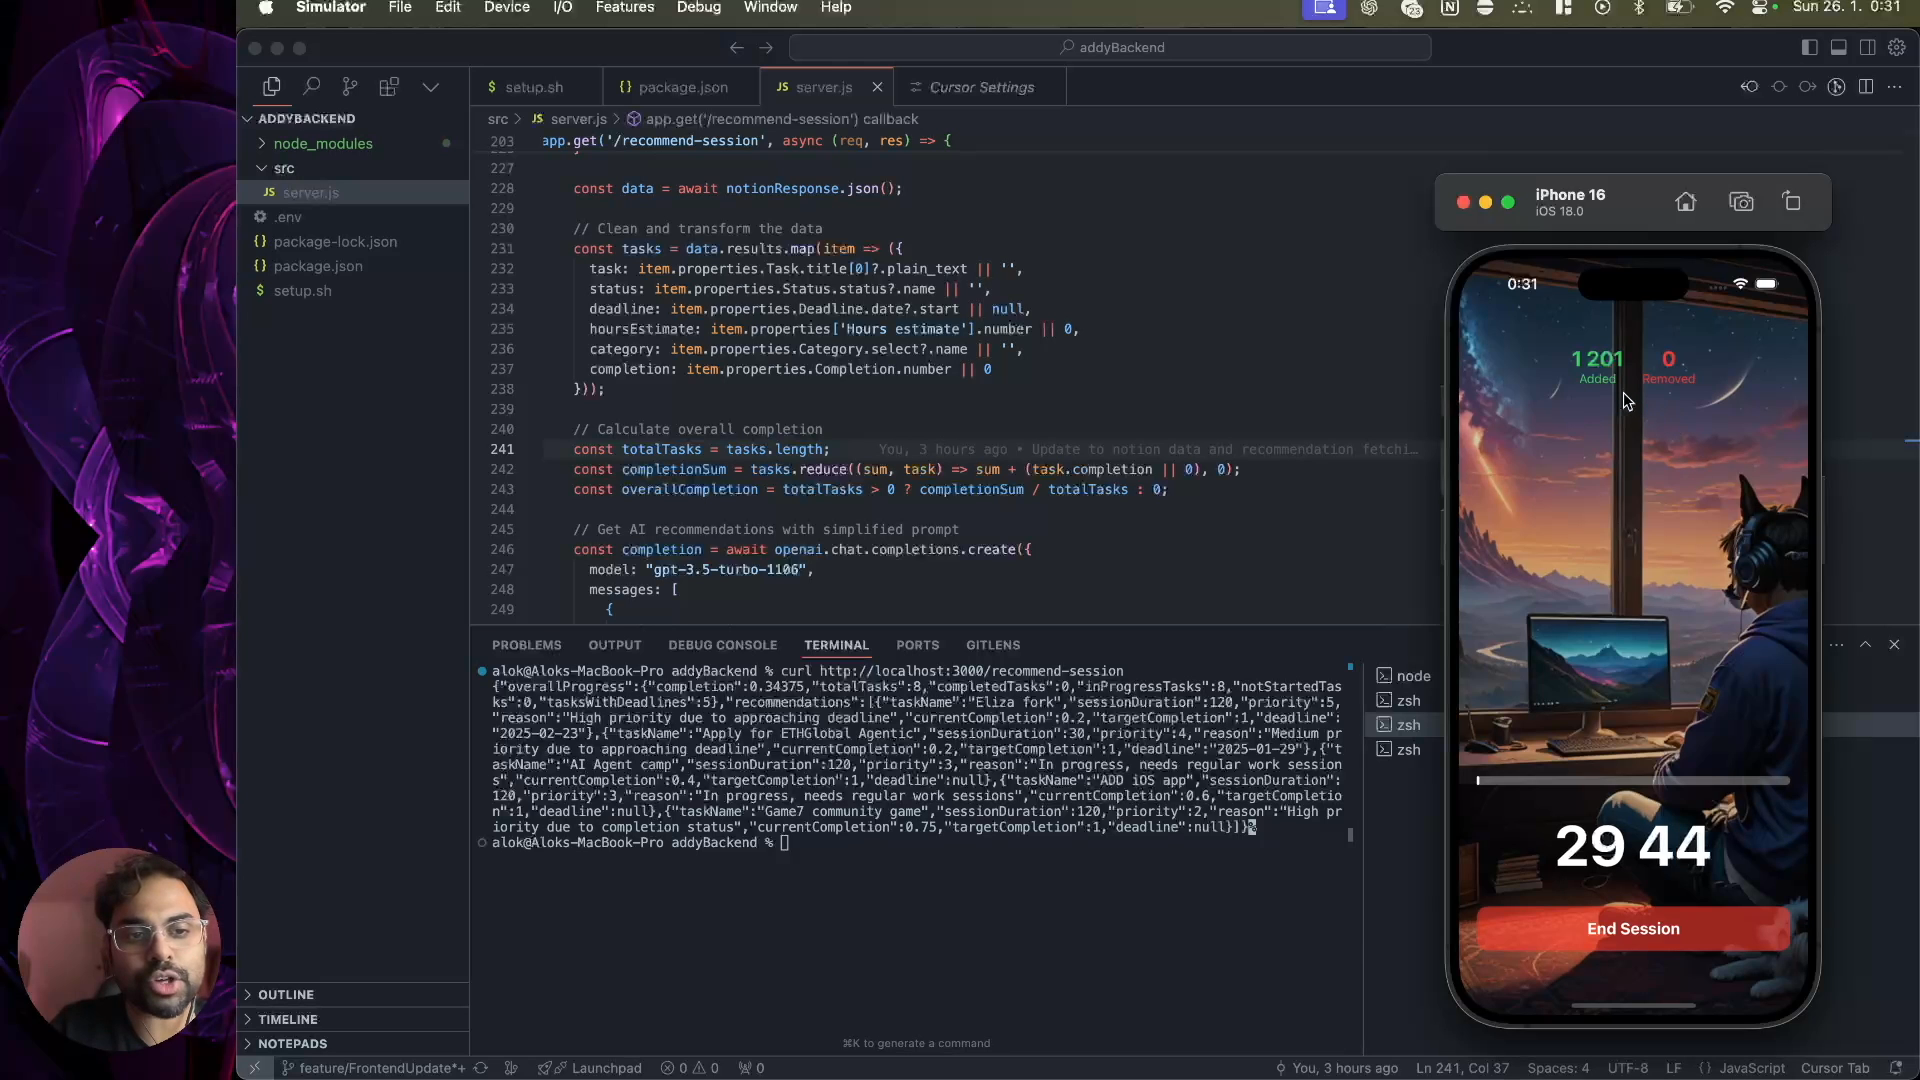Change the UTF-8 encoding setting

pos(1627,1068)
